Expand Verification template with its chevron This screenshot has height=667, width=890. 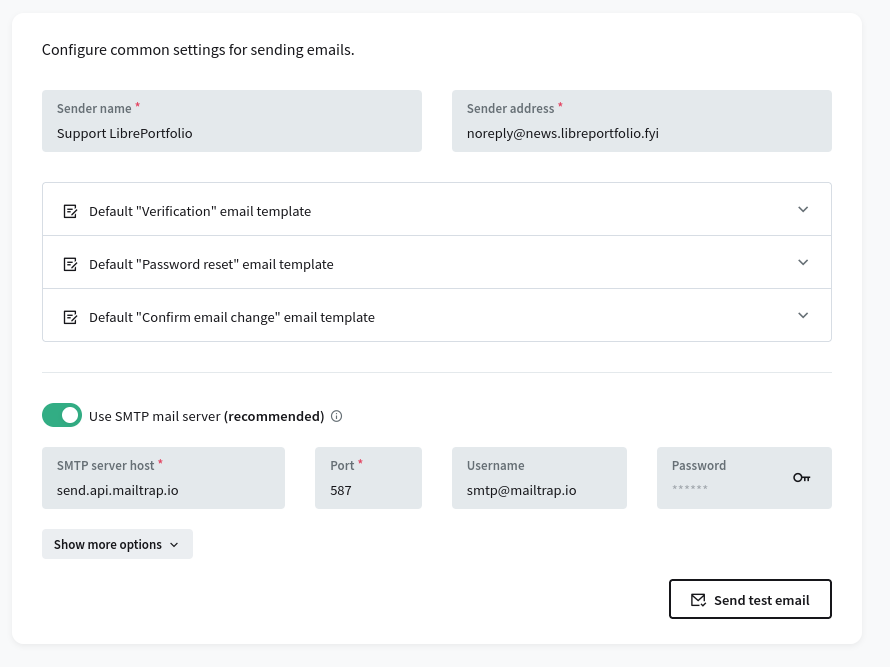(x=803, y=210)
